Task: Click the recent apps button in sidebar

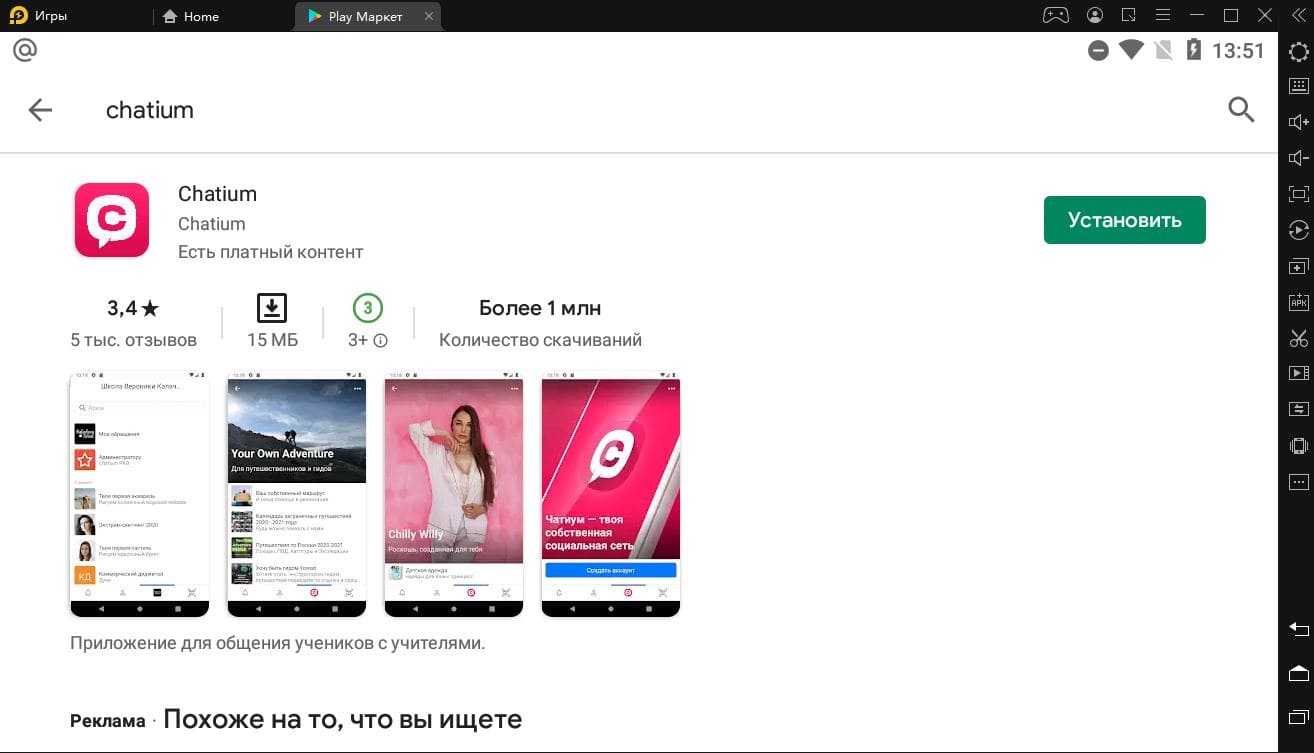Action: click(x=1298, y=716)
